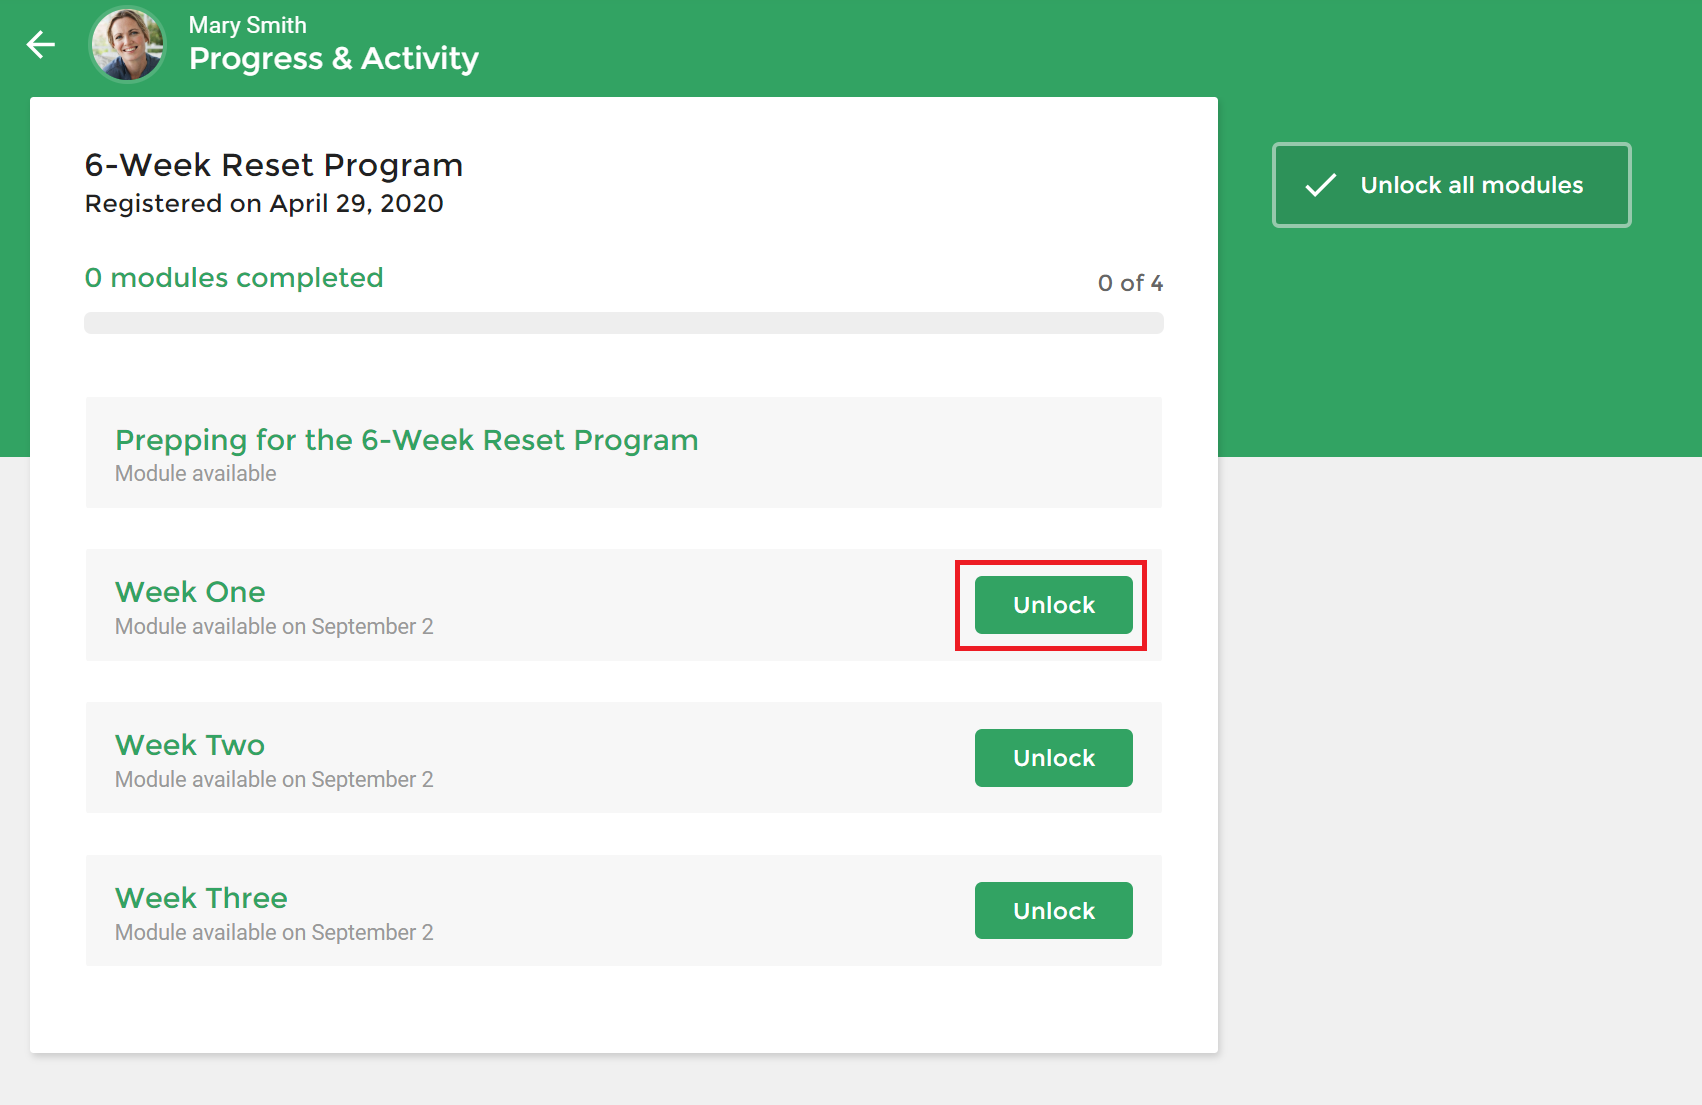This screenshot has height=1105, width=1702.
Task: Open the Week Three module title
Action: point(201,898)
